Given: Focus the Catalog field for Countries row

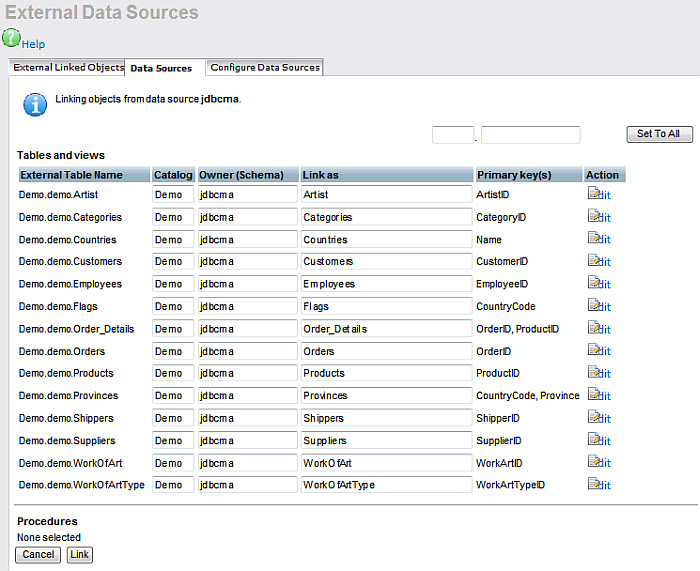Looking at the screenshot, I should 173,240.
